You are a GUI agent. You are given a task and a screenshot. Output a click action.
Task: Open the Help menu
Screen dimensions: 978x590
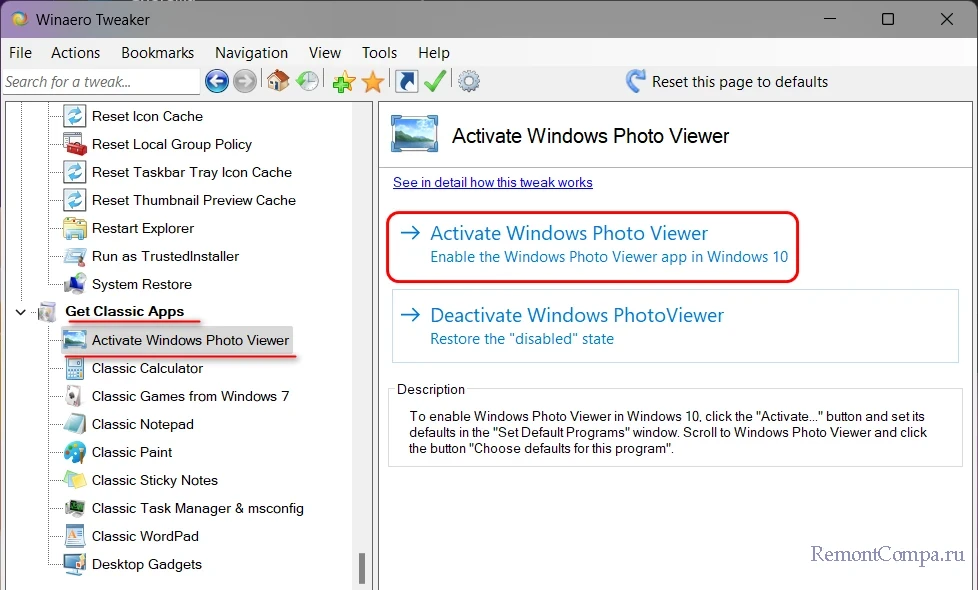(x=433, y=53)
